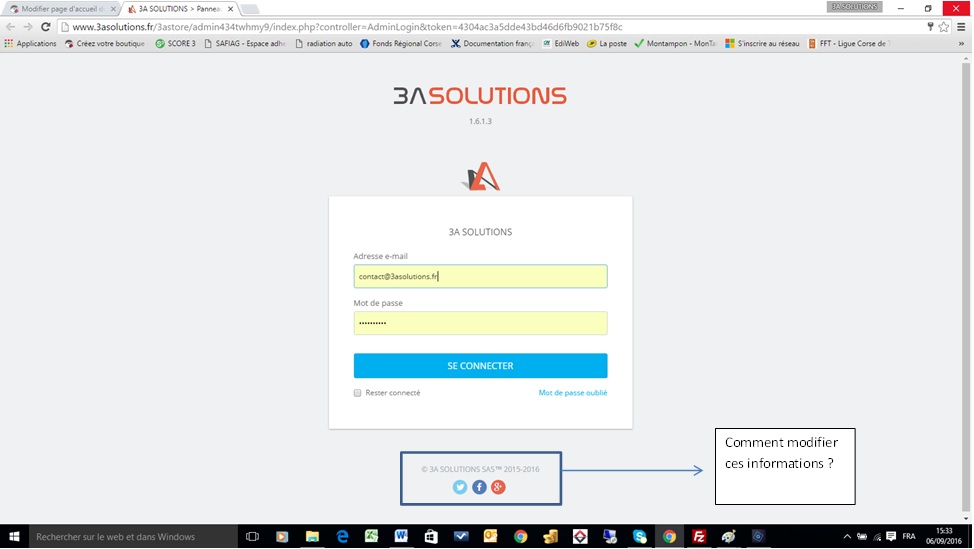Open Excel from the taskbar

371,537
